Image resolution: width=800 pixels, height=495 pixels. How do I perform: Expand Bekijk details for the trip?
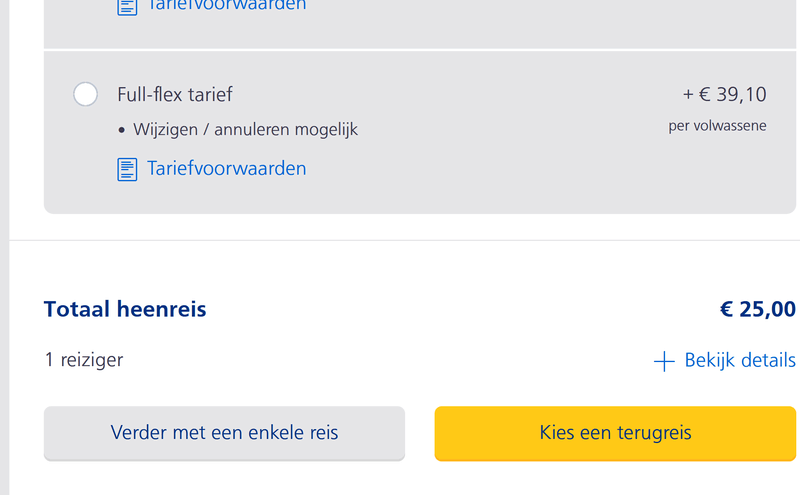[x=740, y=360]
